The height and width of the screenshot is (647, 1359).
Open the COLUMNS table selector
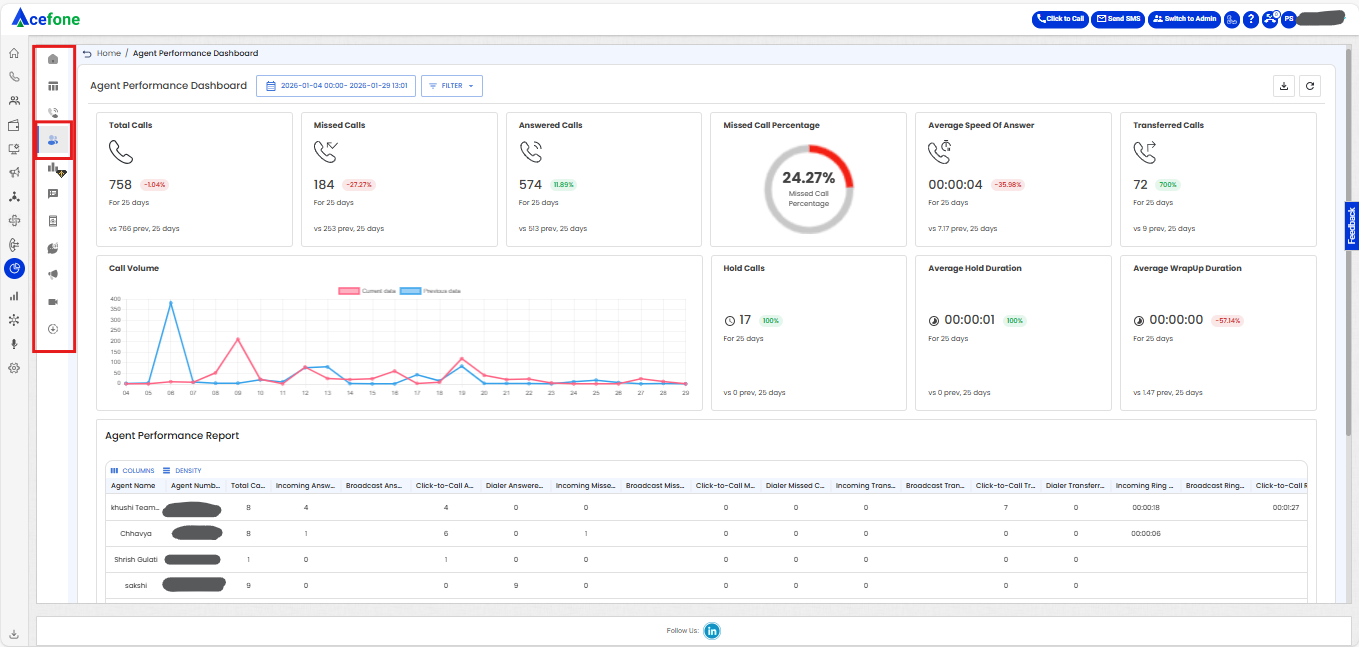point(133,470)
